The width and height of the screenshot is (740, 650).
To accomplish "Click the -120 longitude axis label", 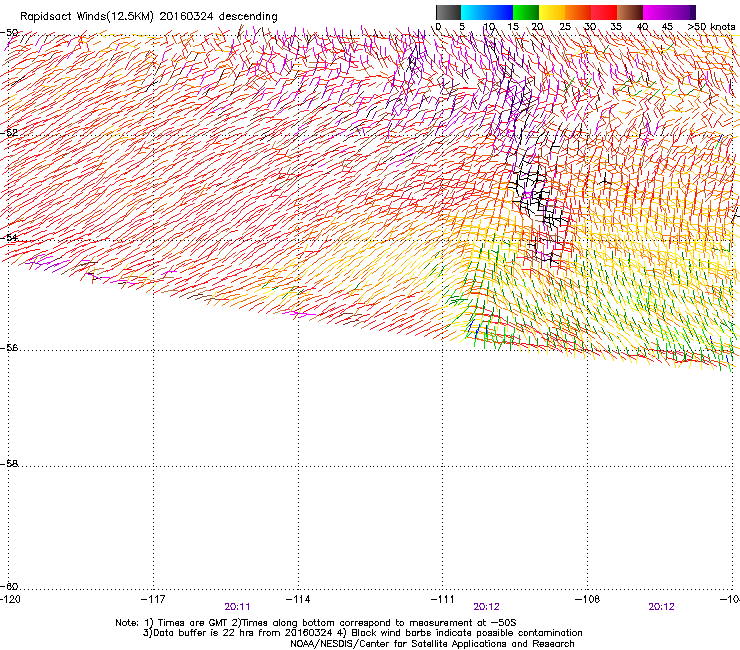I will point(10,599).
